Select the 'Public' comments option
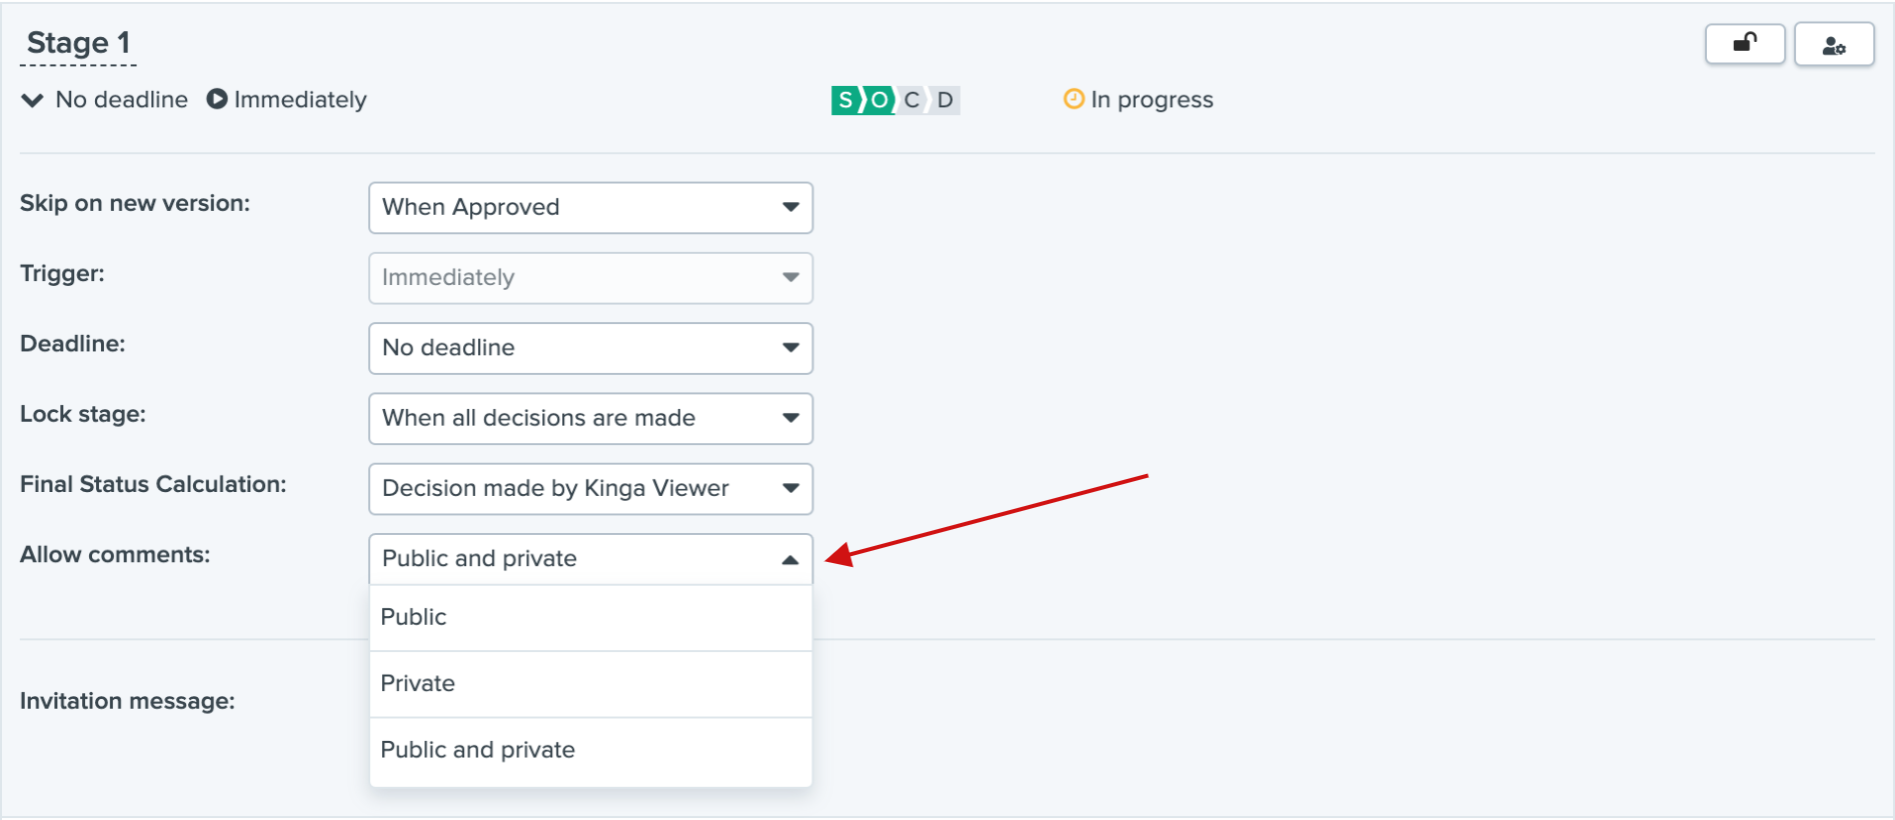The height and width of the screenshot is (820, 1895). [590, 617]
